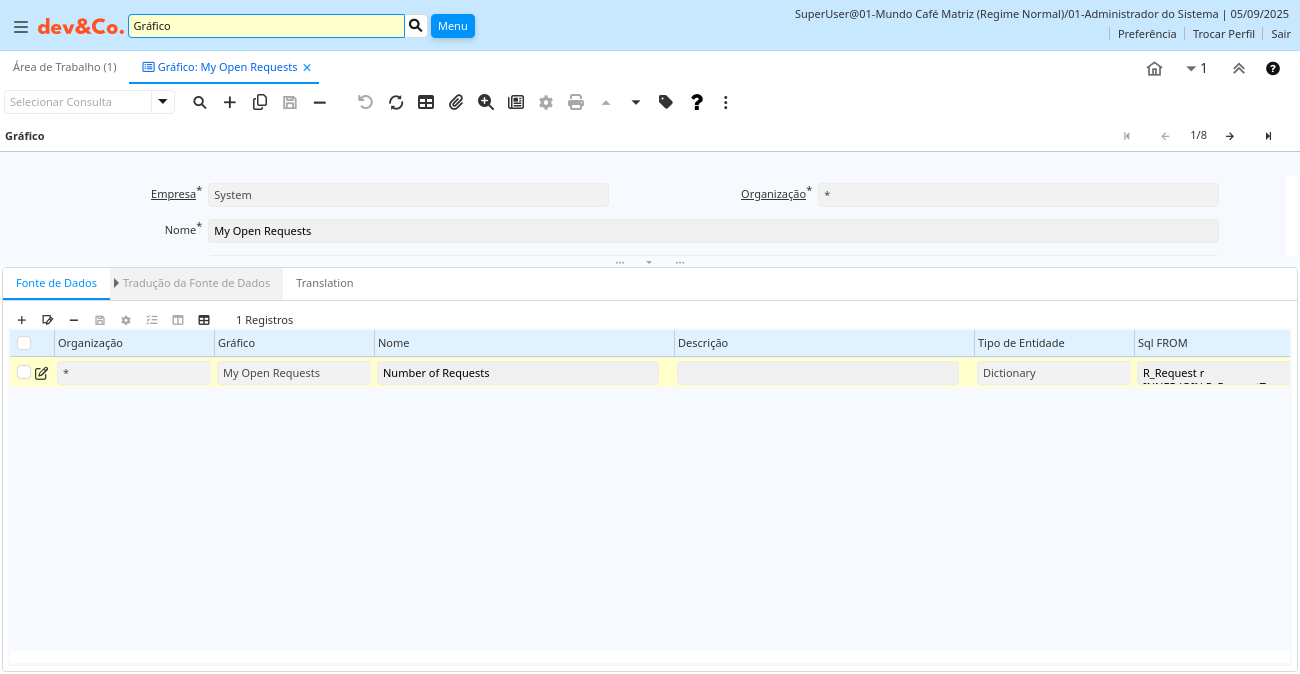
Task: Refresh the record with the refresh icon
Action: coord(396,102)
